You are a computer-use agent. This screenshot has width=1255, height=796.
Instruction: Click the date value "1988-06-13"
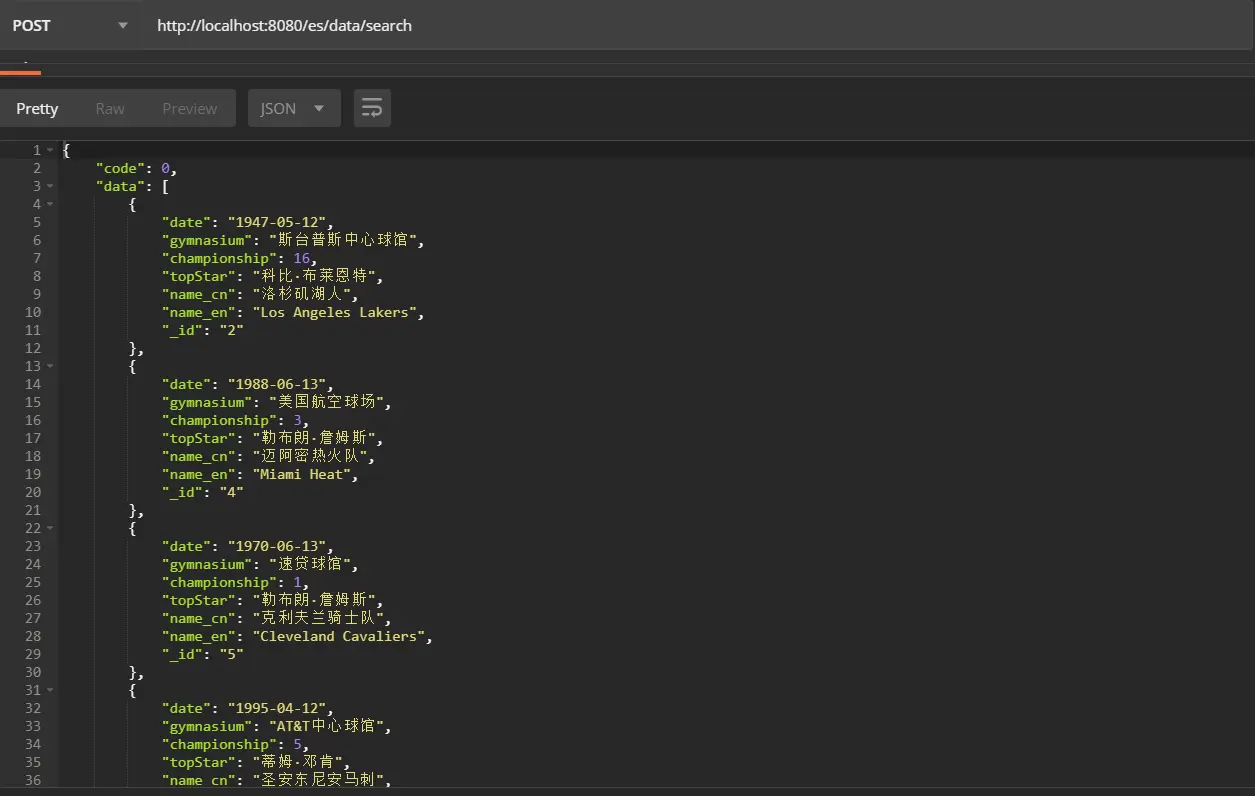[279, 384]
